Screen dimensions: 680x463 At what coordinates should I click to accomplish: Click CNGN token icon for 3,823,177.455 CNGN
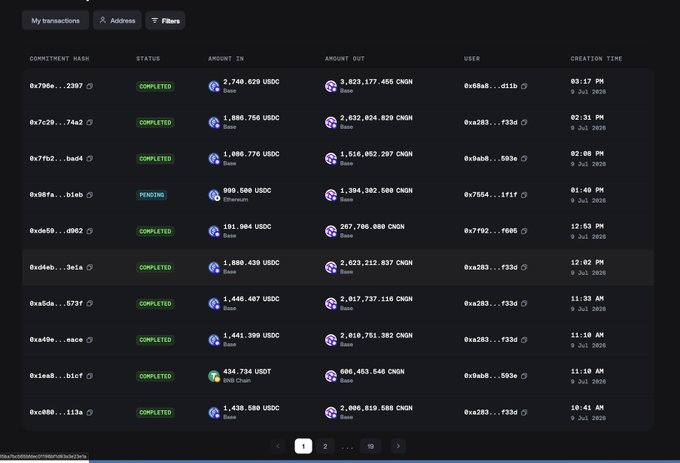pos(331,86)
